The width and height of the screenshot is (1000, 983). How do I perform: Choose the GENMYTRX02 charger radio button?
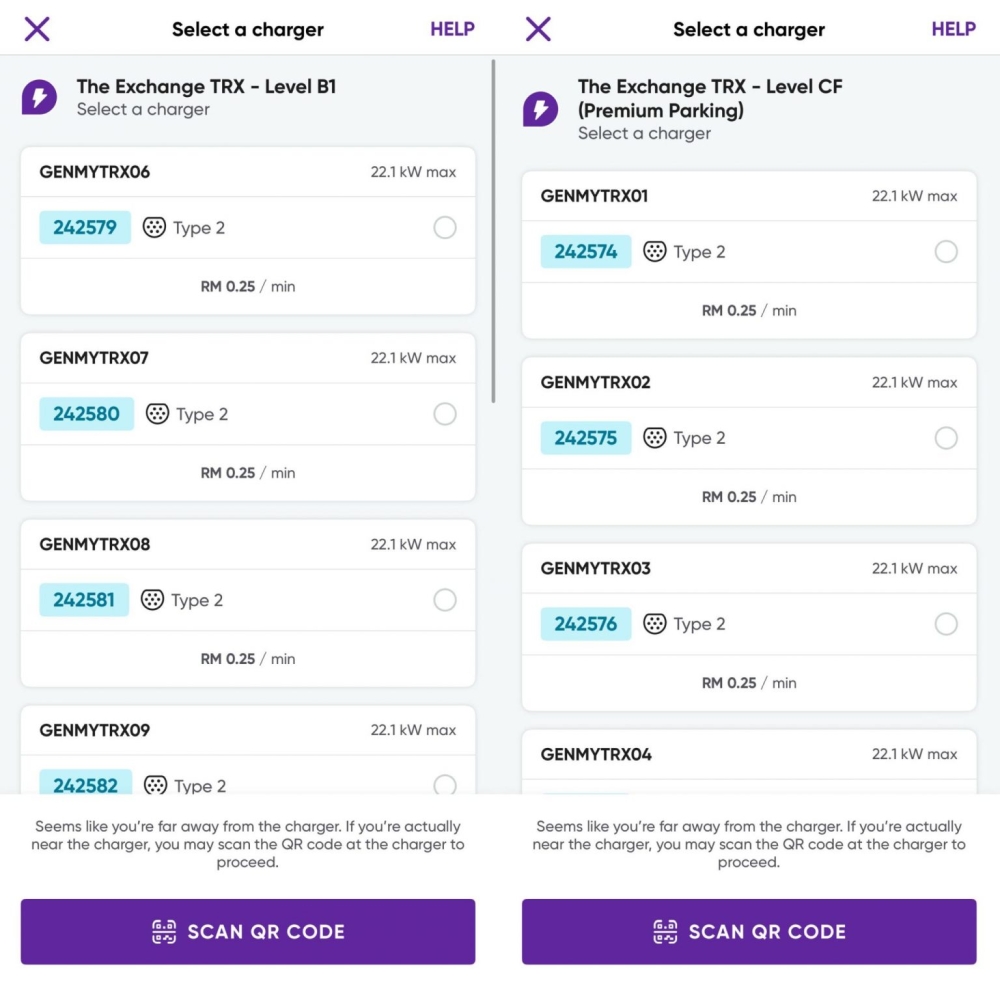click(946, 438)
